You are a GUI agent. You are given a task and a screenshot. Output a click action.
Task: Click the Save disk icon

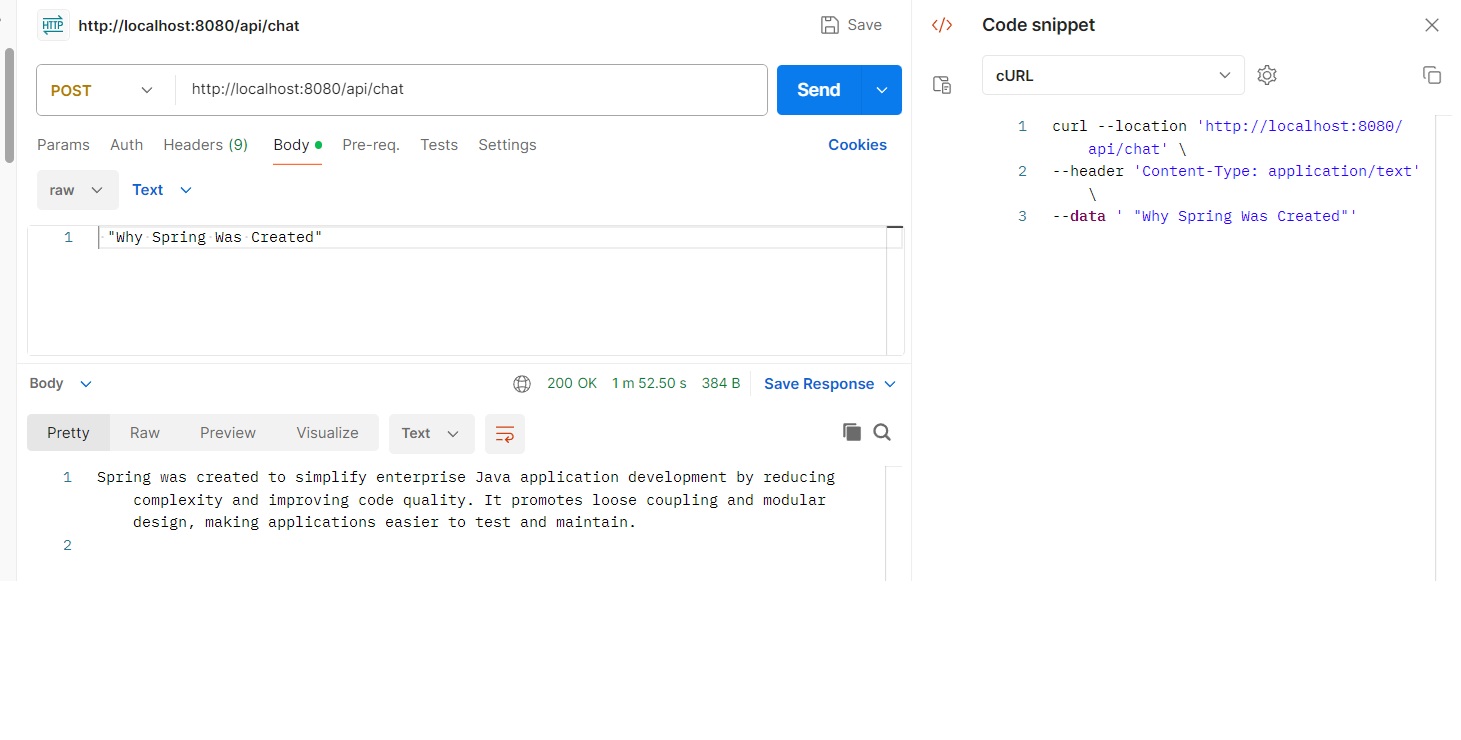(x=829, y=25)
